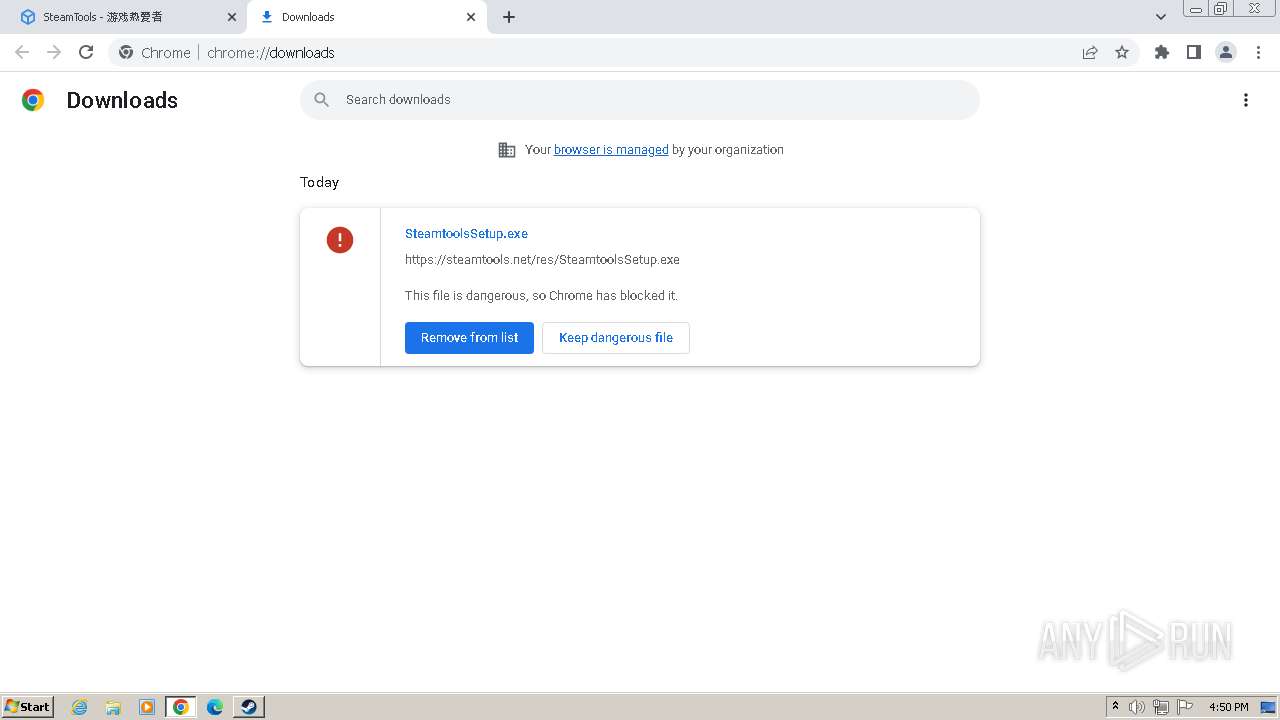Click the Chrome taskbar icon
The width and height of the screenshot is (1280, 720).
click(x=181, y=707)
